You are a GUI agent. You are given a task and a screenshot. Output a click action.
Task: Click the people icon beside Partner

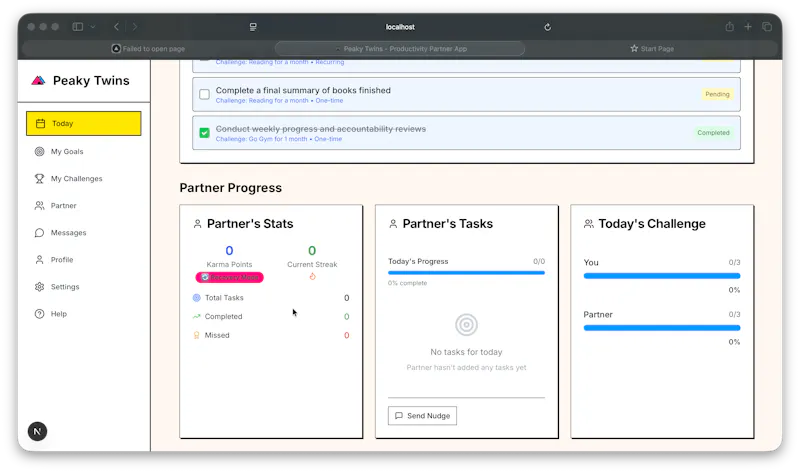point(39,206)
